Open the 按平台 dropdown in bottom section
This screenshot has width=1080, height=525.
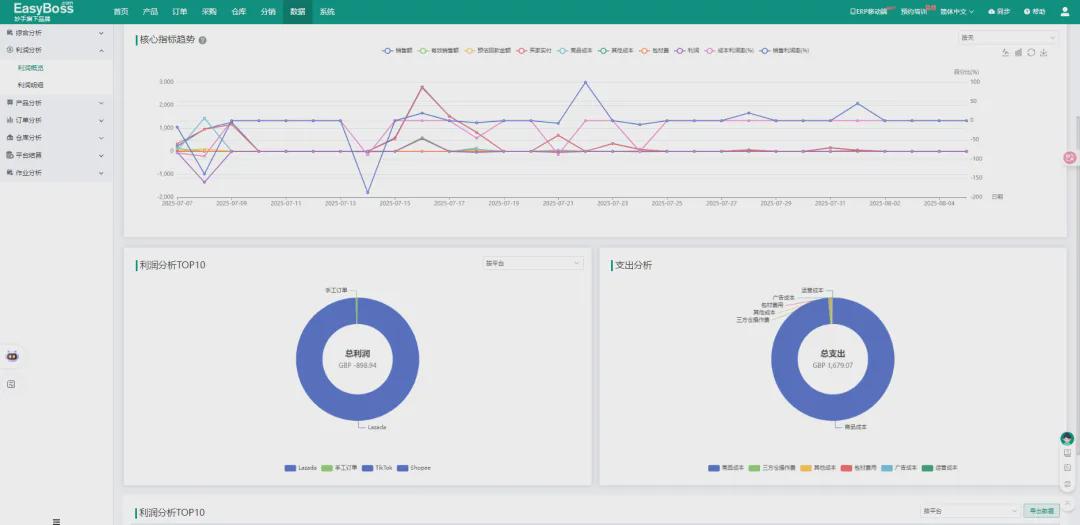tap(970, 511)
